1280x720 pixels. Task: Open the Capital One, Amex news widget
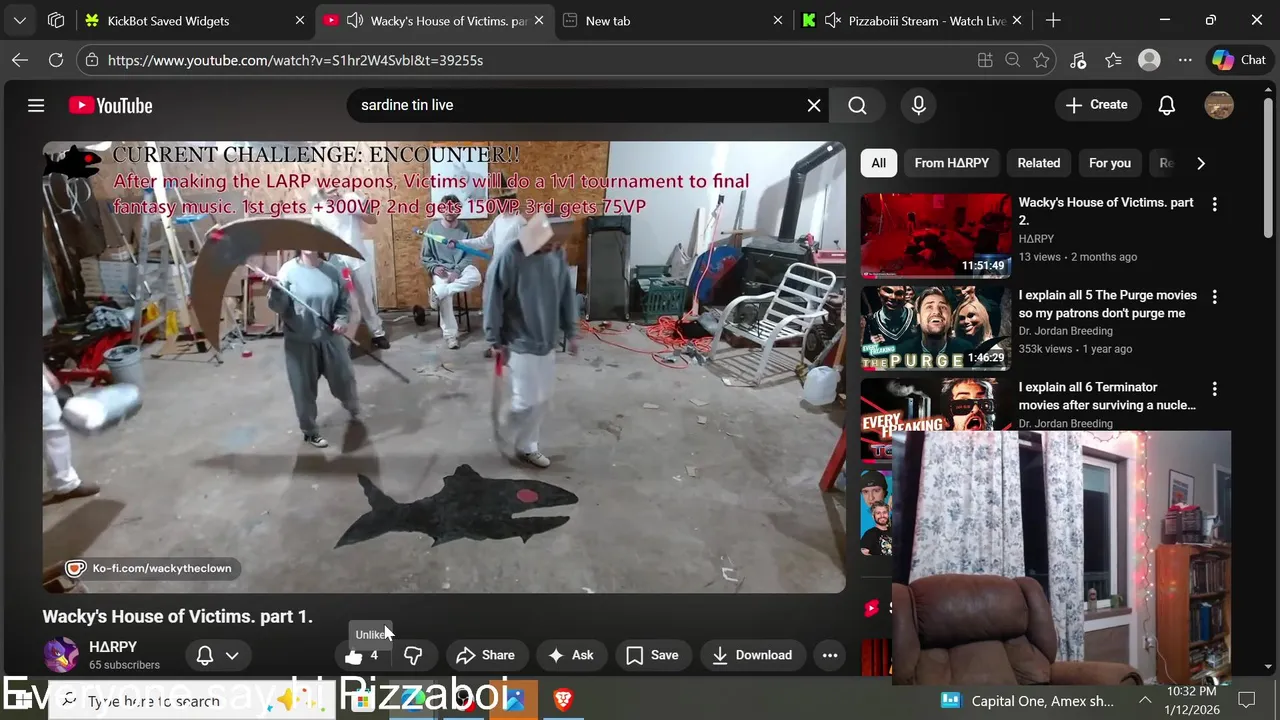click(1027, 700)
